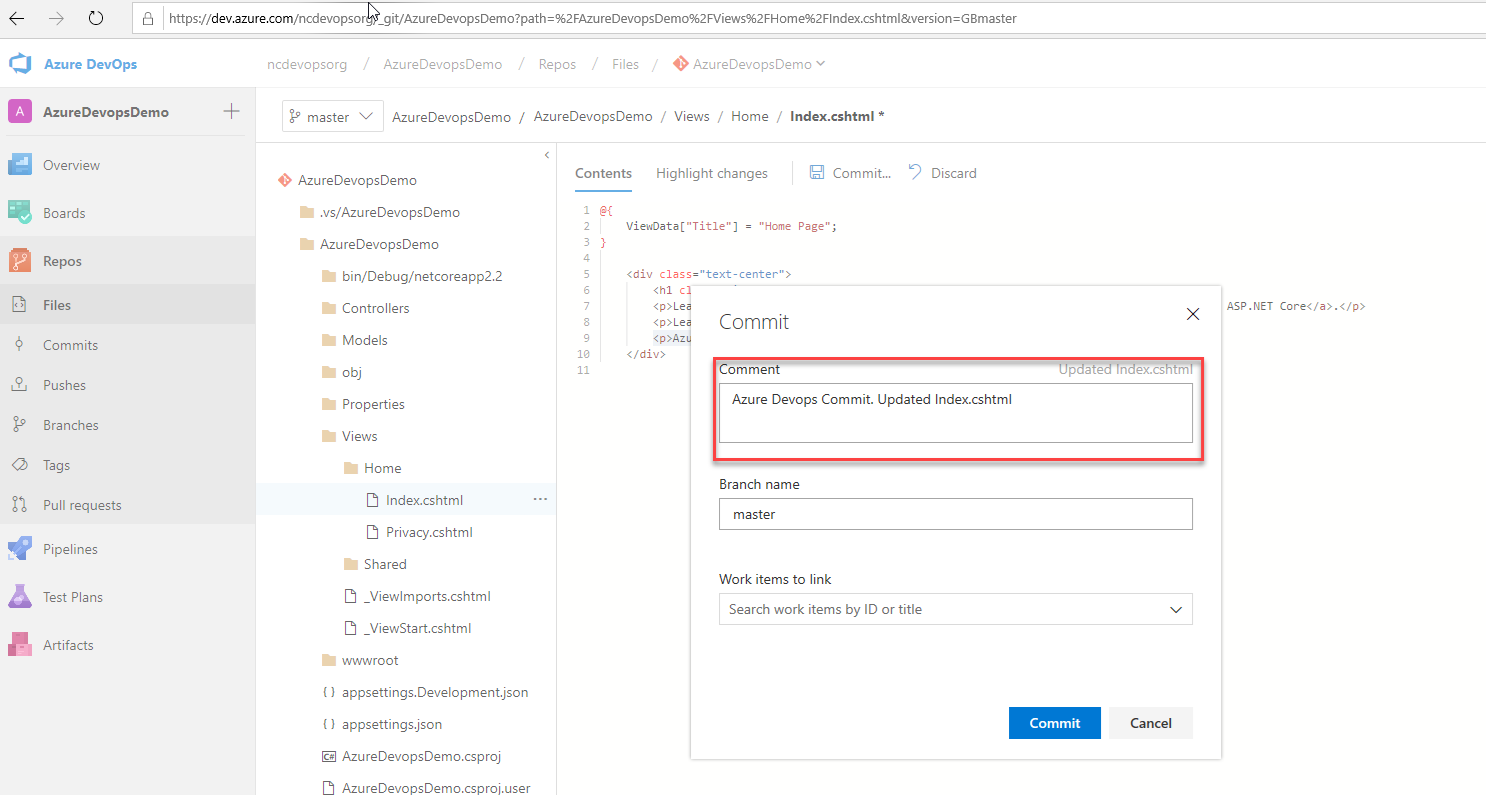Click the browser address bar
1486x795 pixels.
pyautogui.click(x=808, y=18)
